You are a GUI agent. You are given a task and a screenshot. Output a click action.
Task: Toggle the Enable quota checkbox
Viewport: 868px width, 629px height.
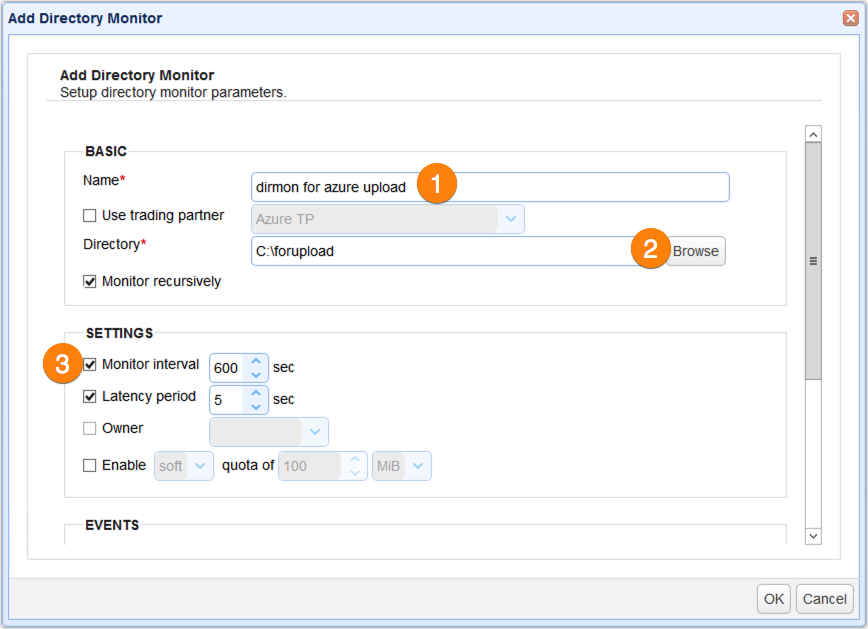88,465
